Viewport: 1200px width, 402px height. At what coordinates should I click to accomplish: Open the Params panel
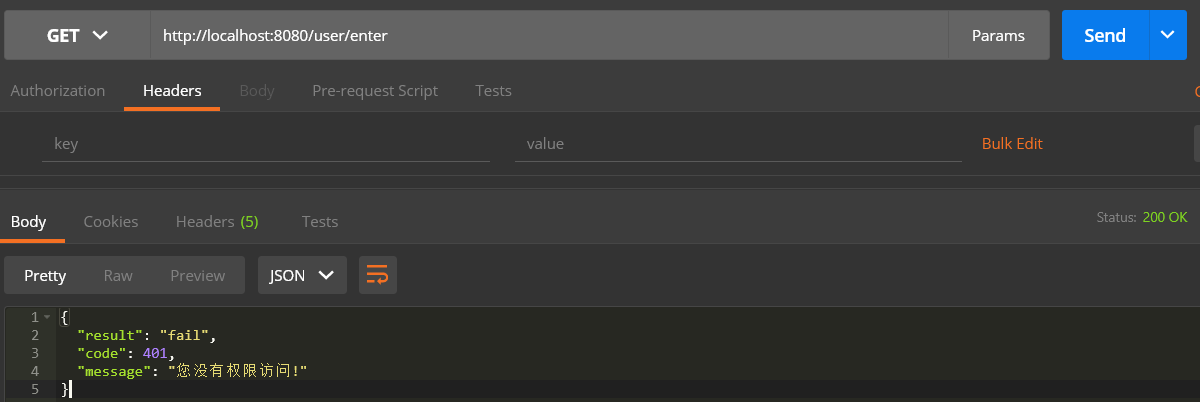tap(998, 35)
